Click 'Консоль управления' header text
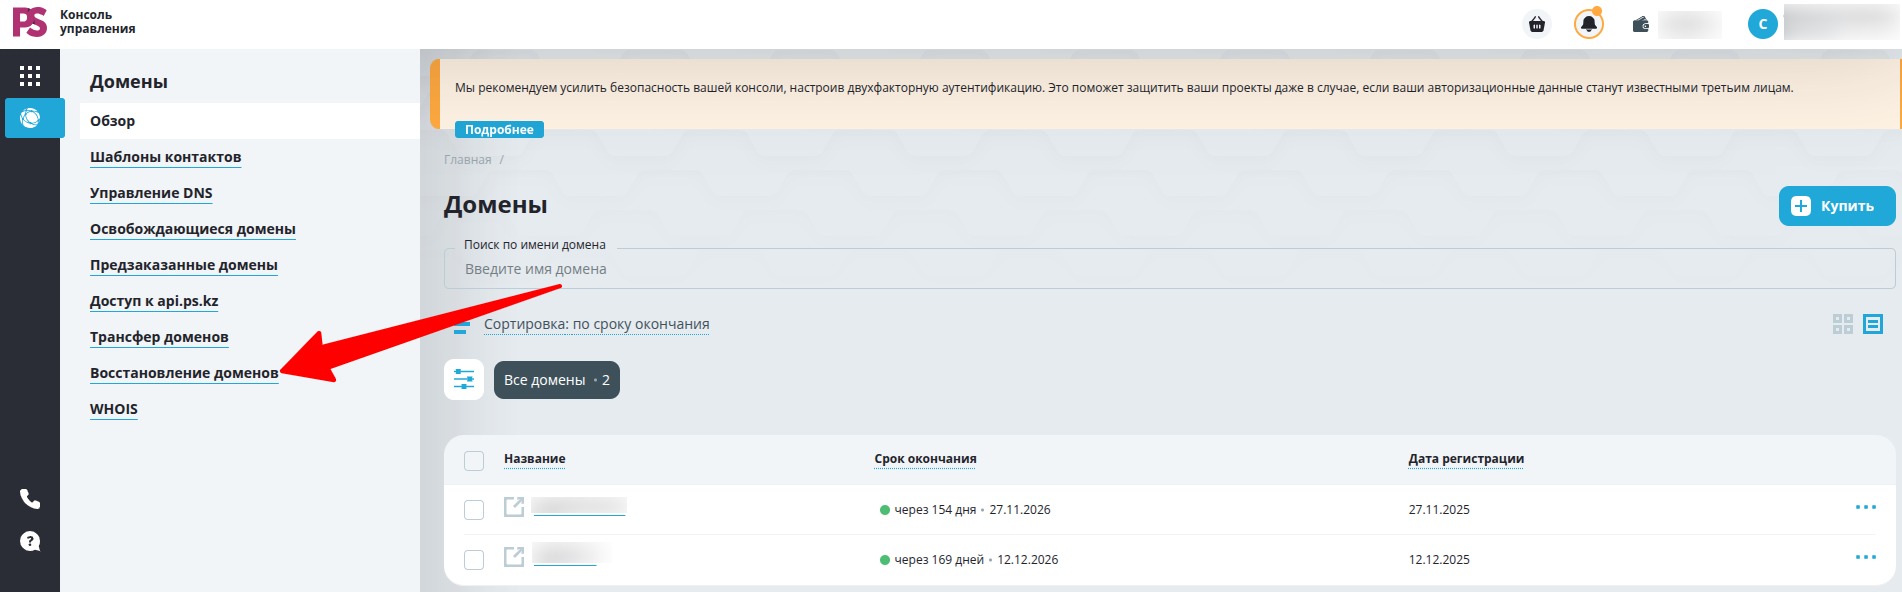The height and width of the screenshot is (592, 1902). (x=97, y=22)
